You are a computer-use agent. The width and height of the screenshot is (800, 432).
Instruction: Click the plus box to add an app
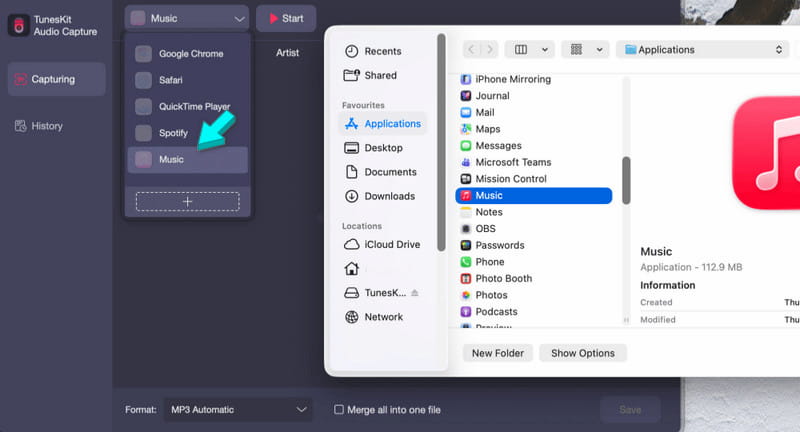(187, 201)
